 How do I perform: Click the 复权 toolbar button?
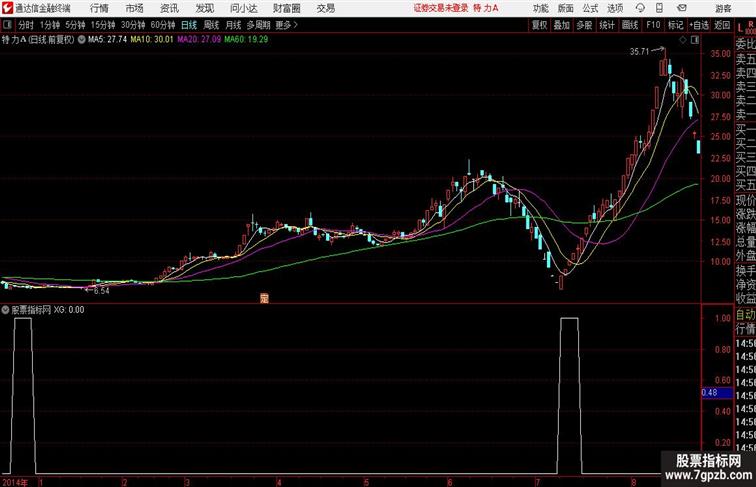pyautogui.click(x=539, y=25)
